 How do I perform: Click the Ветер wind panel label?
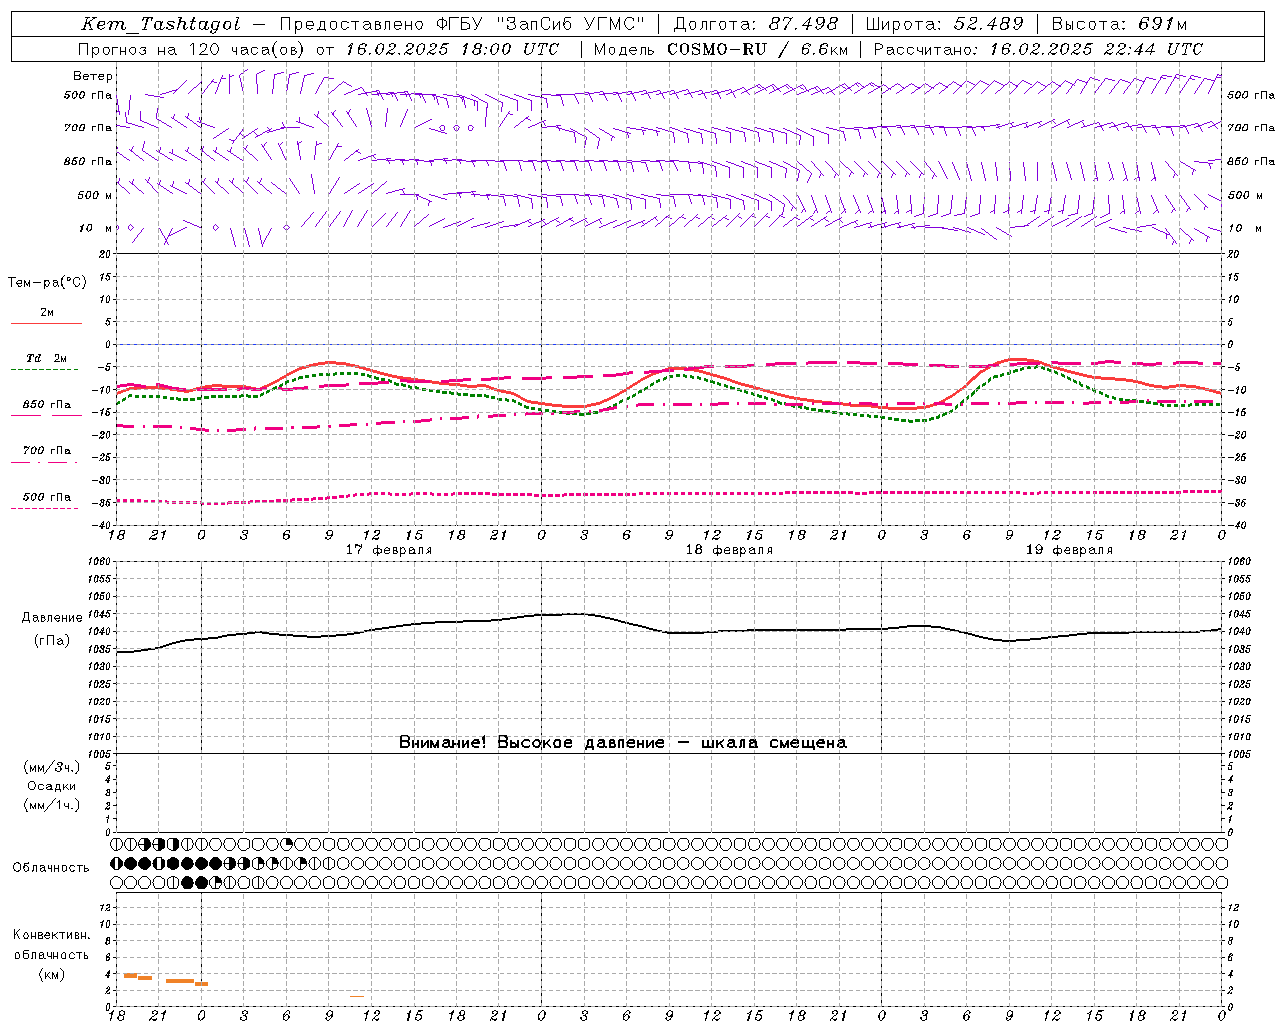[92, 76]
